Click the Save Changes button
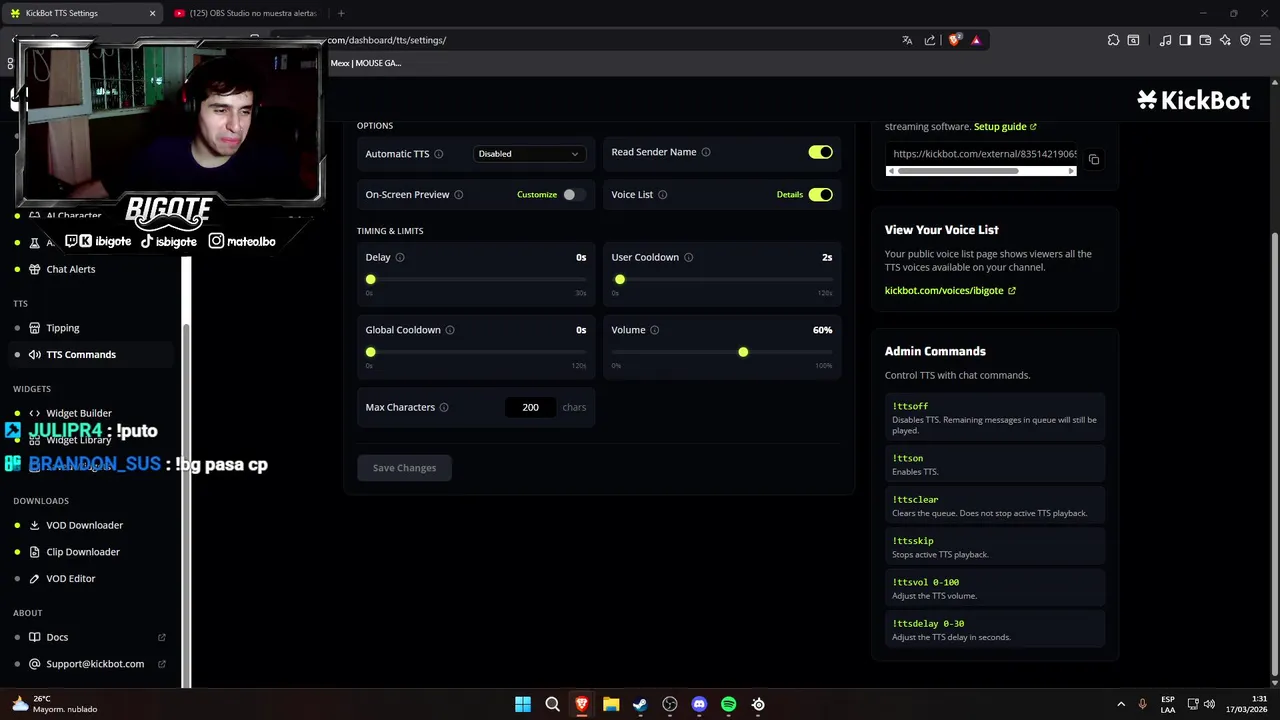 404,468
